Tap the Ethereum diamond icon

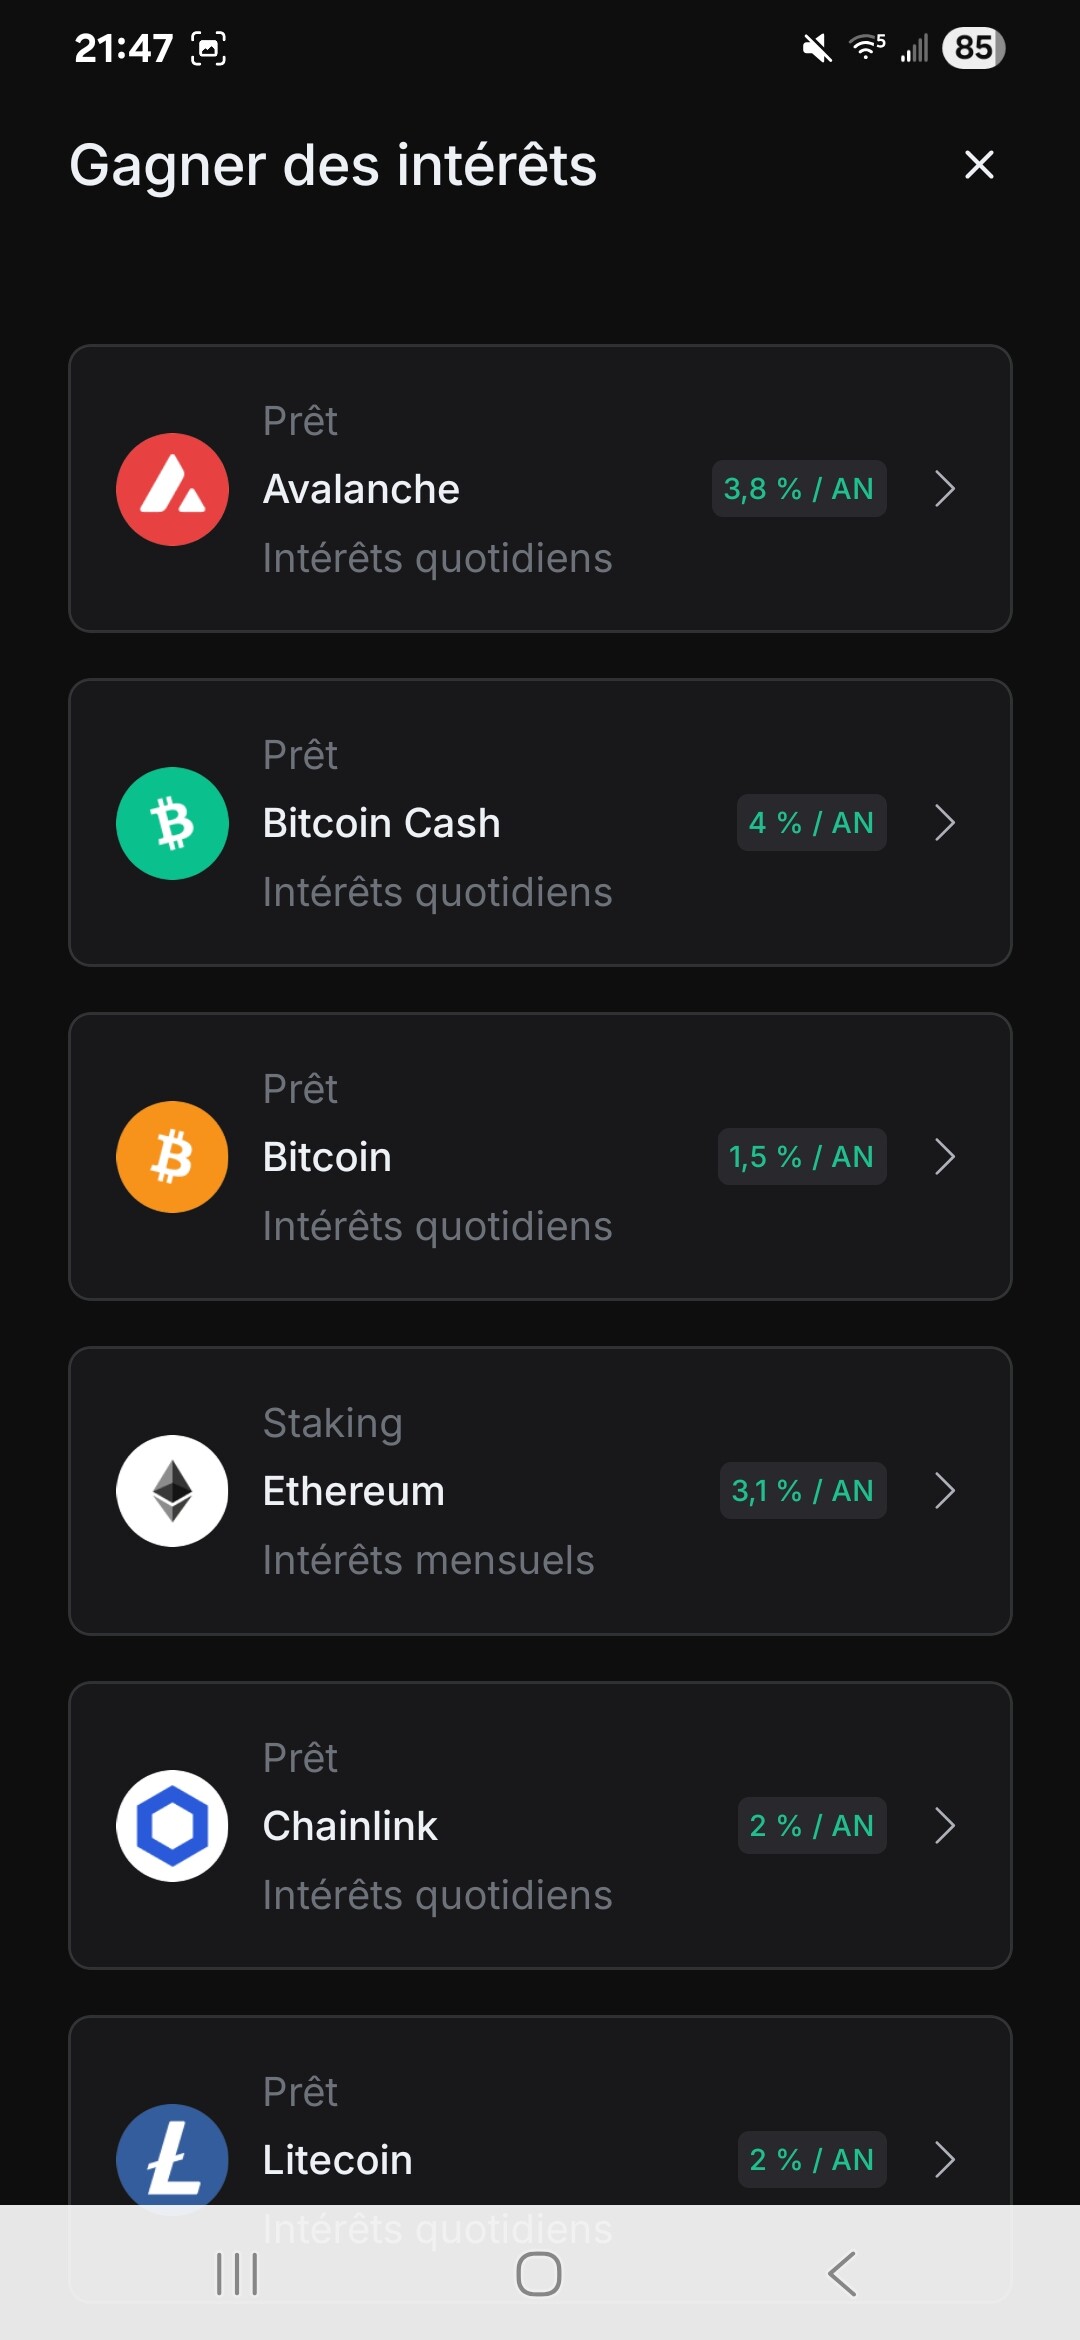[x=172, y=1491]
